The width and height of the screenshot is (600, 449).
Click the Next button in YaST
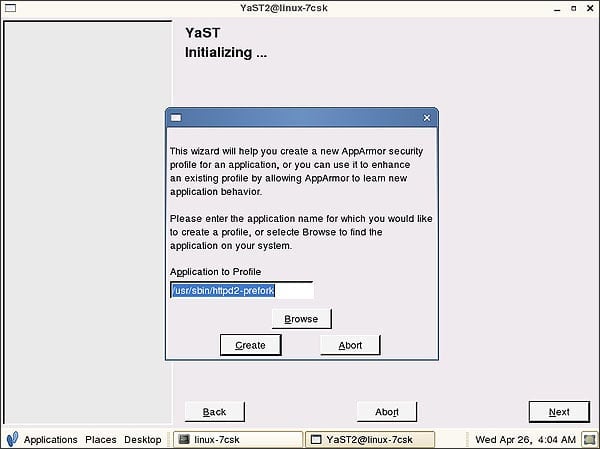tap(559, 412)
